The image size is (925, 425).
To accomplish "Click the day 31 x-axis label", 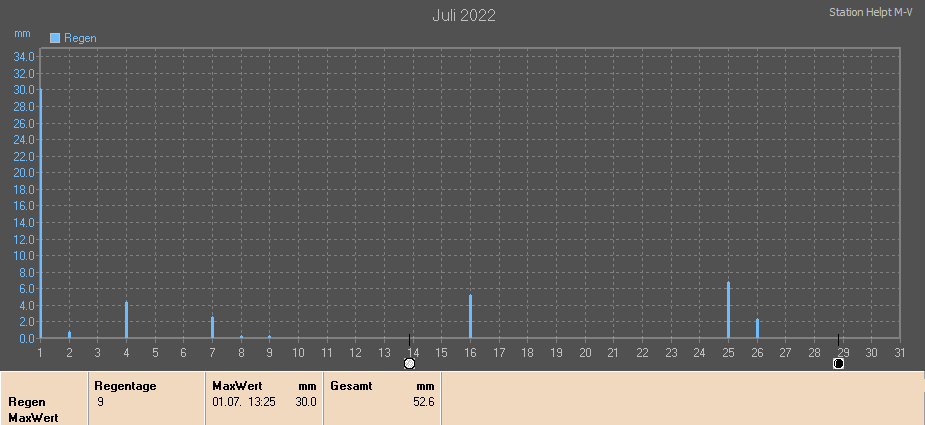I will pyautogui.click(x=900, y=352).
